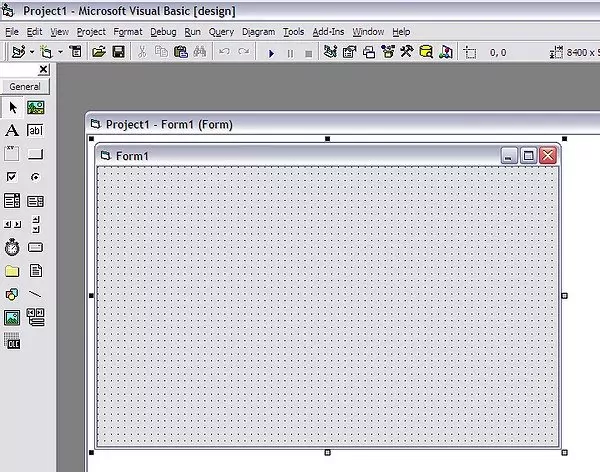600x472 pixels.
Task: Open the Toolbox window from the toolbar
Action: coord(407,52)
